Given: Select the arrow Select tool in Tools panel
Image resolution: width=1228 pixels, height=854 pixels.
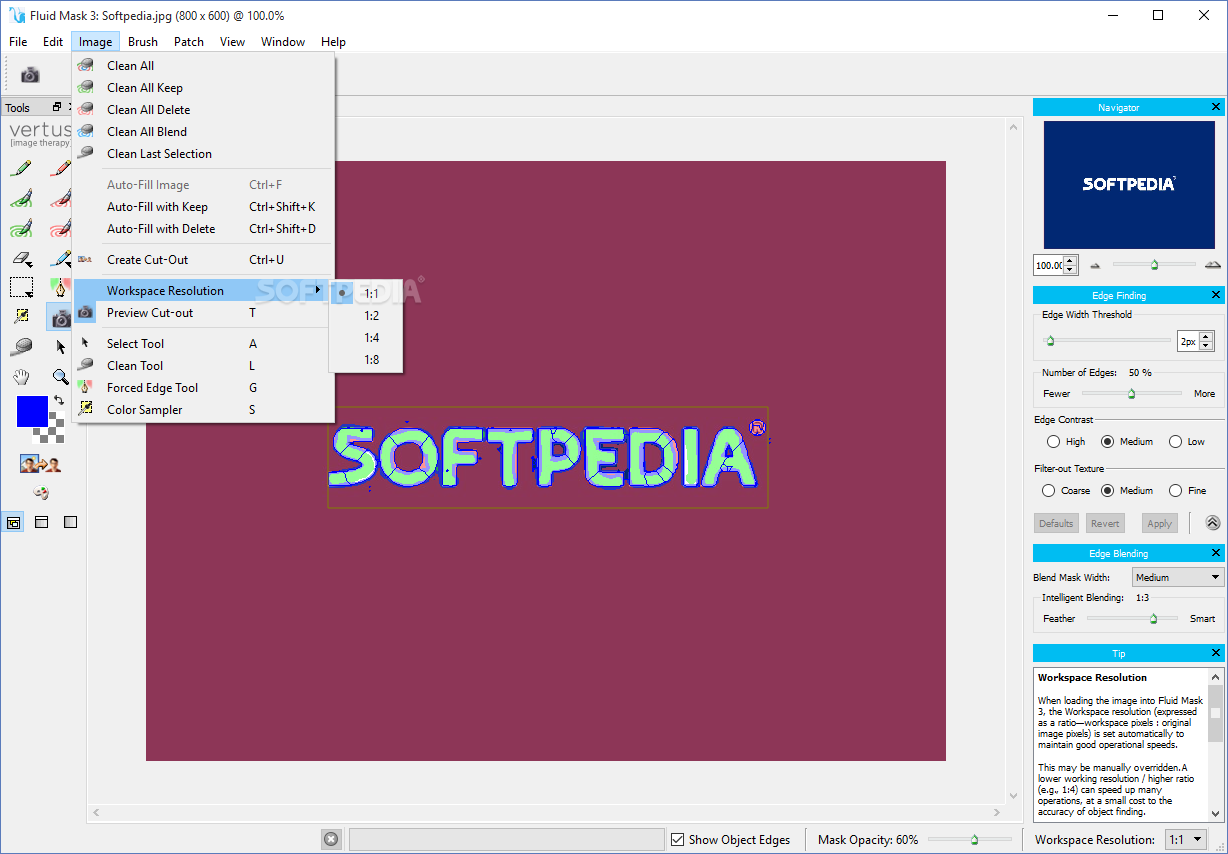Looking at the screenshot, I should pyautogui.click(x=60, y=347).
